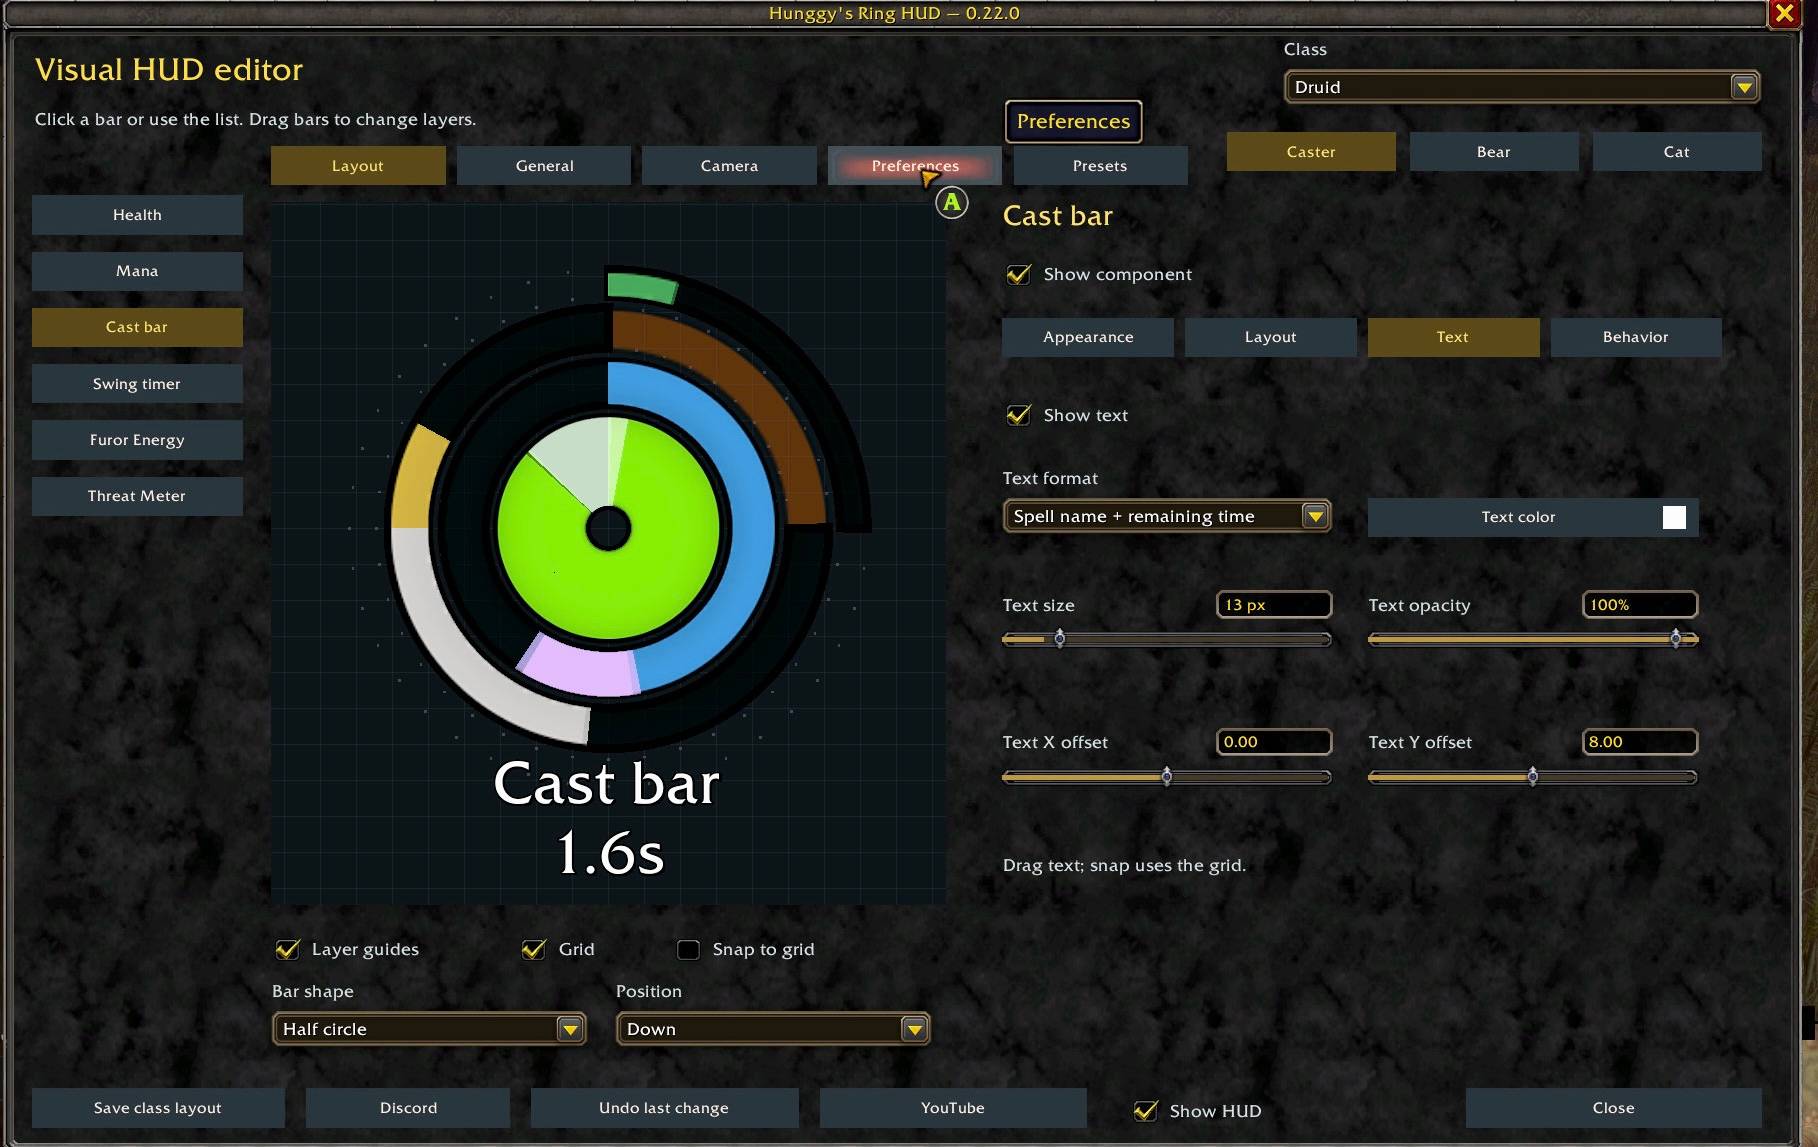
Task: Switch to the Cat form tab
Action: (x=1677, y=152)
